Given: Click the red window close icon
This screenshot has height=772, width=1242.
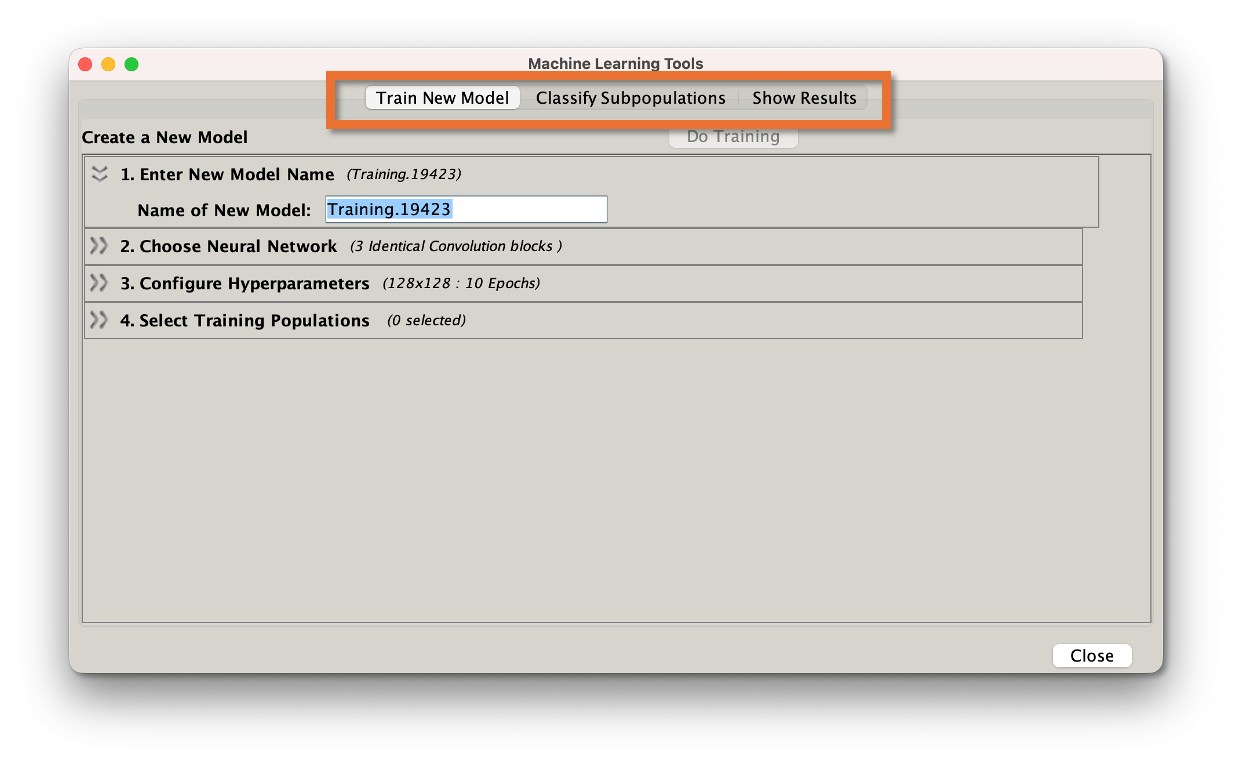Looking at the screenshot, I should (85, 64).
